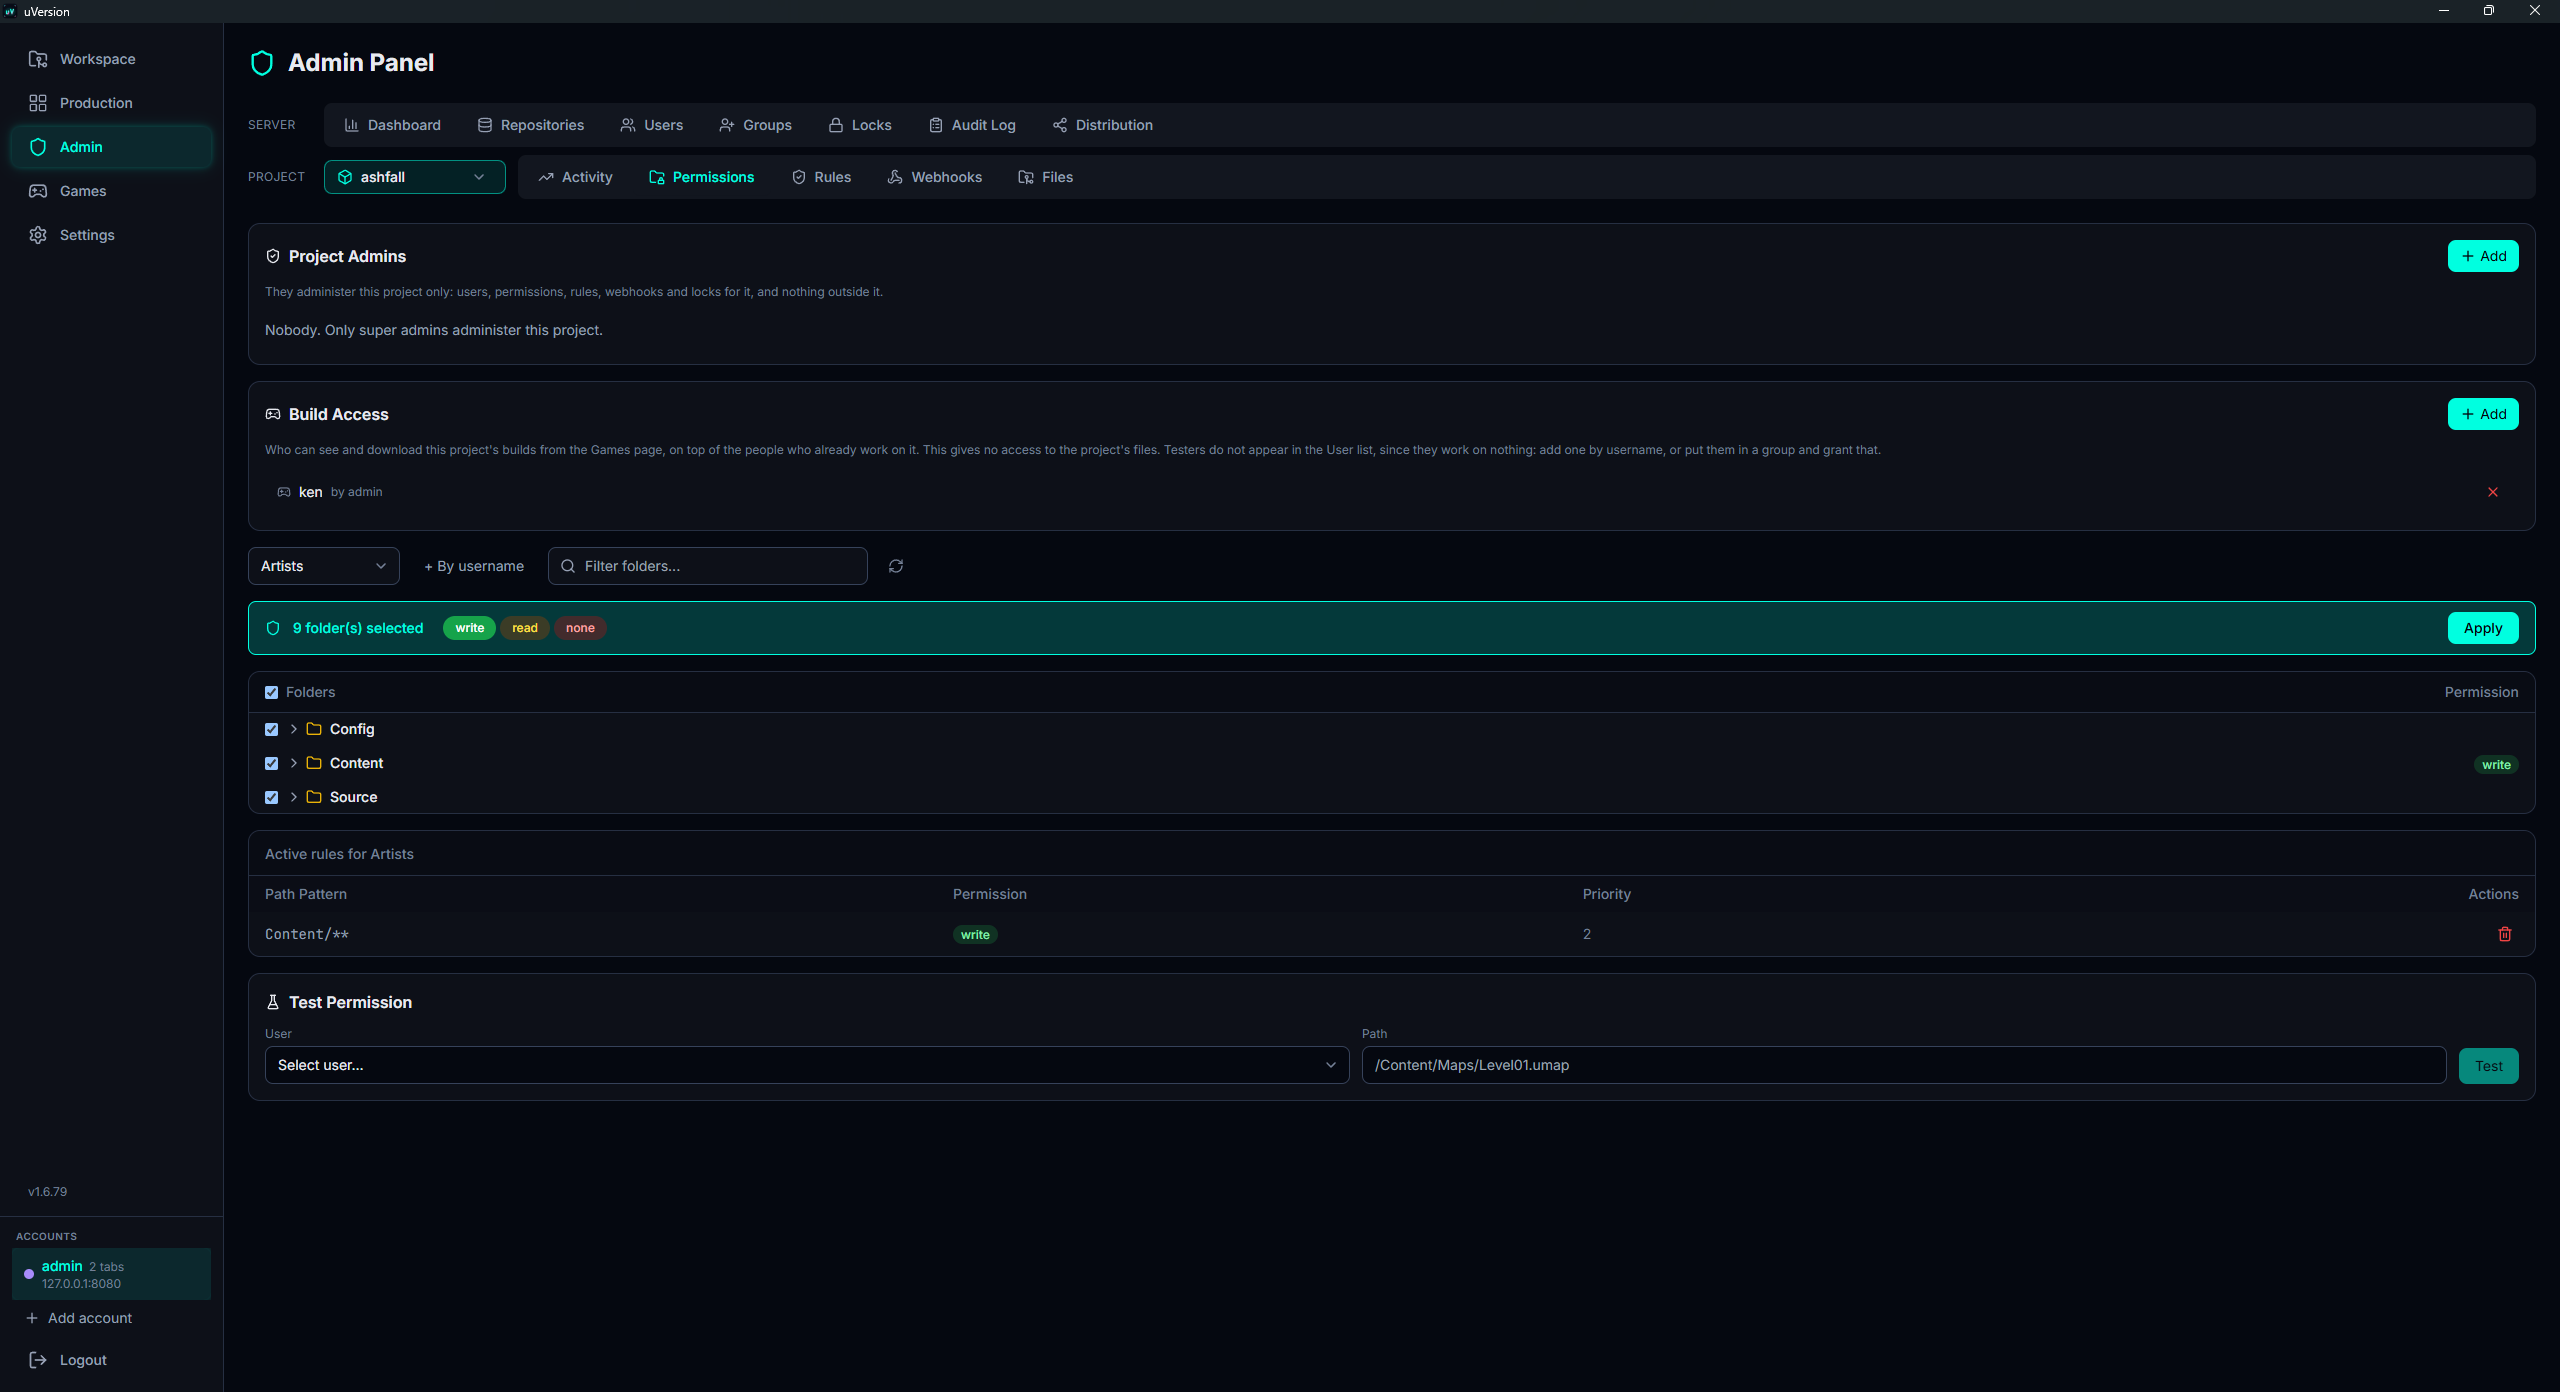Click the Logout icon
This screenshot has width=2560, height=1392.
click(38, 1360)
